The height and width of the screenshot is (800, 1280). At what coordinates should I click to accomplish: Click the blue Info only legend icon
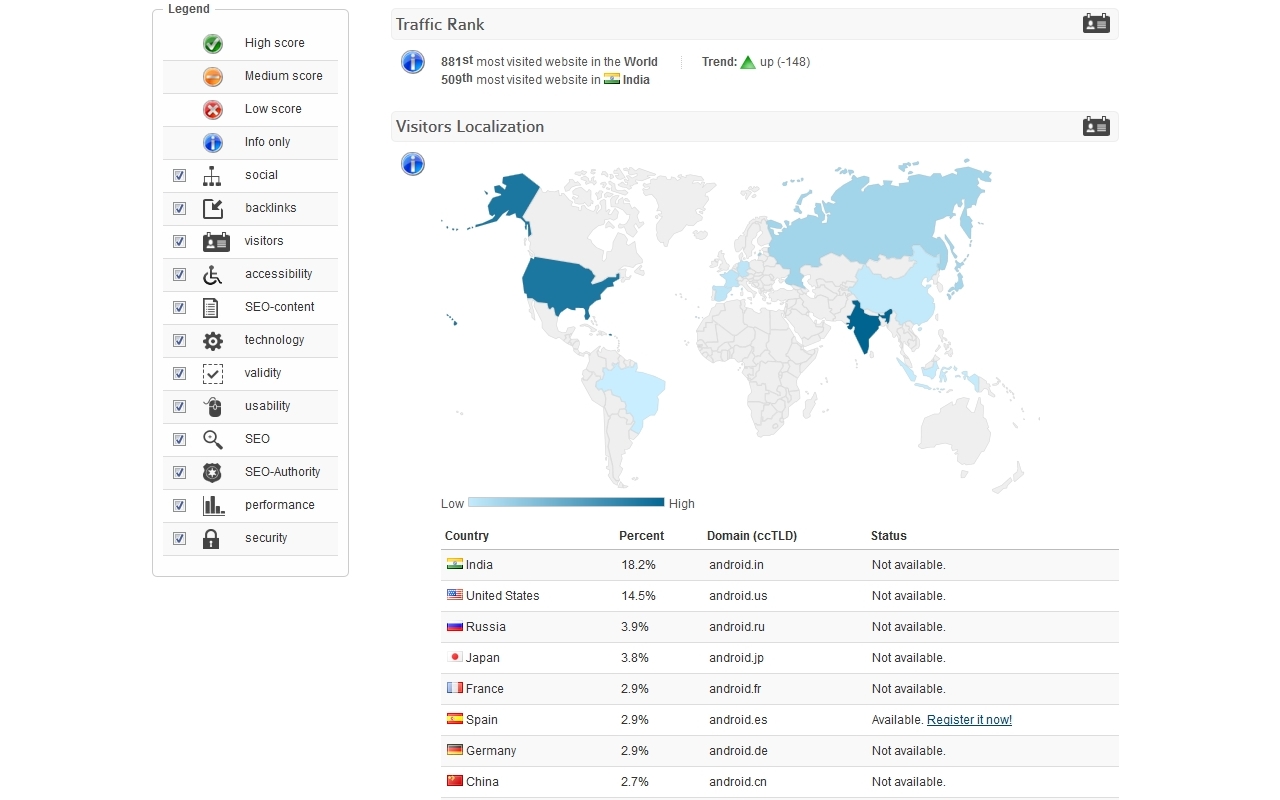point(213,142)
